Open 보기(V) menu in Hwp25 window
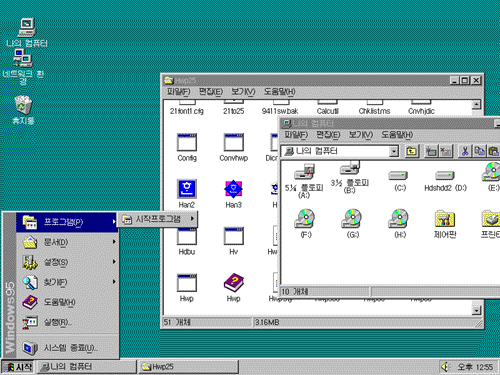 [x=243, y=92]
